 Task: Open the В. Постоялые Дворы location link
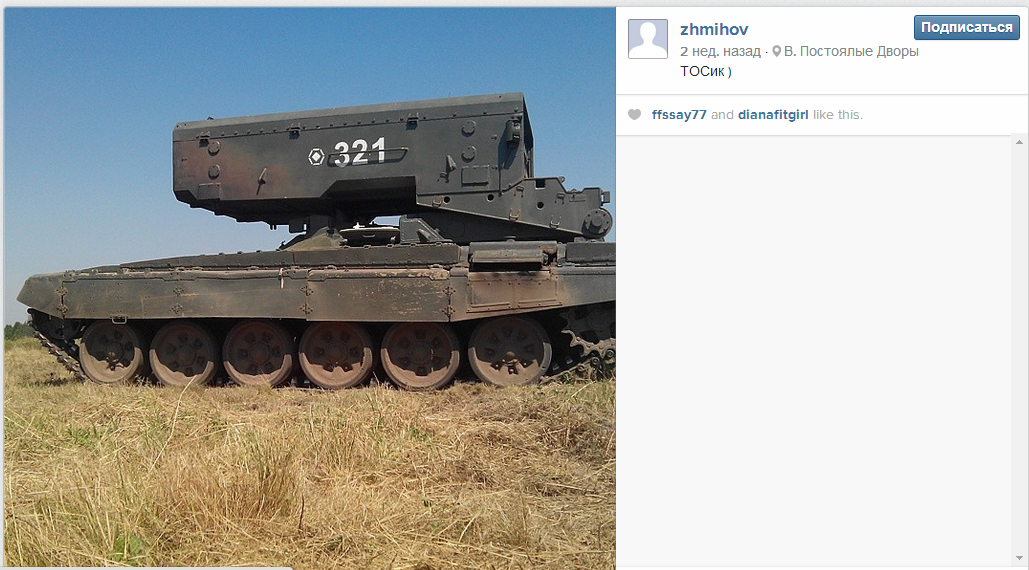851,51
